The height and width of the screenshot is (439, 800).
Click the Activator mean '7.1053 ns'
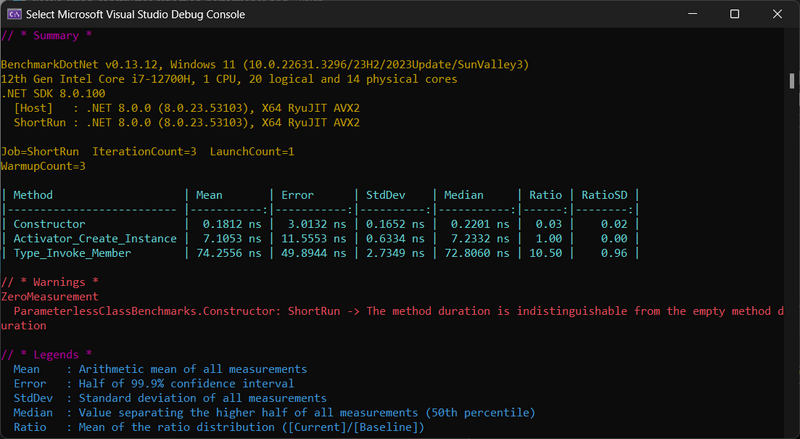point(232,238)
